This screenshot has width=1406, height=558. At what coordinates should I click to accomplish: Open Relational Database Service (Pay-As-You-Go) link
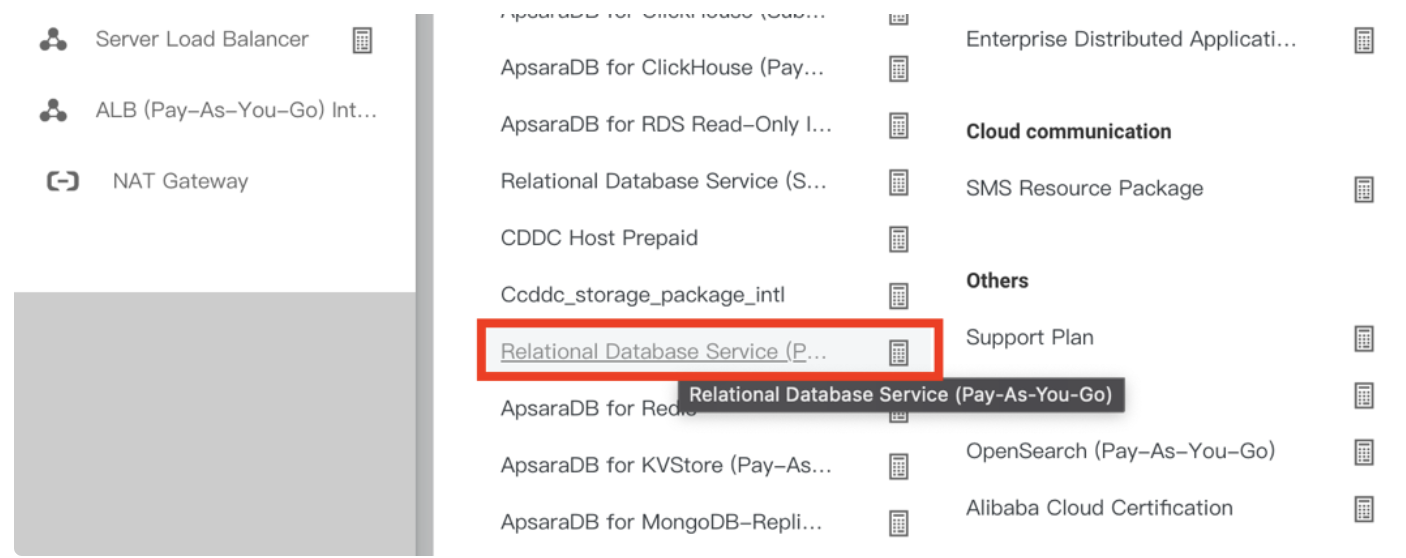coord(663,352)
